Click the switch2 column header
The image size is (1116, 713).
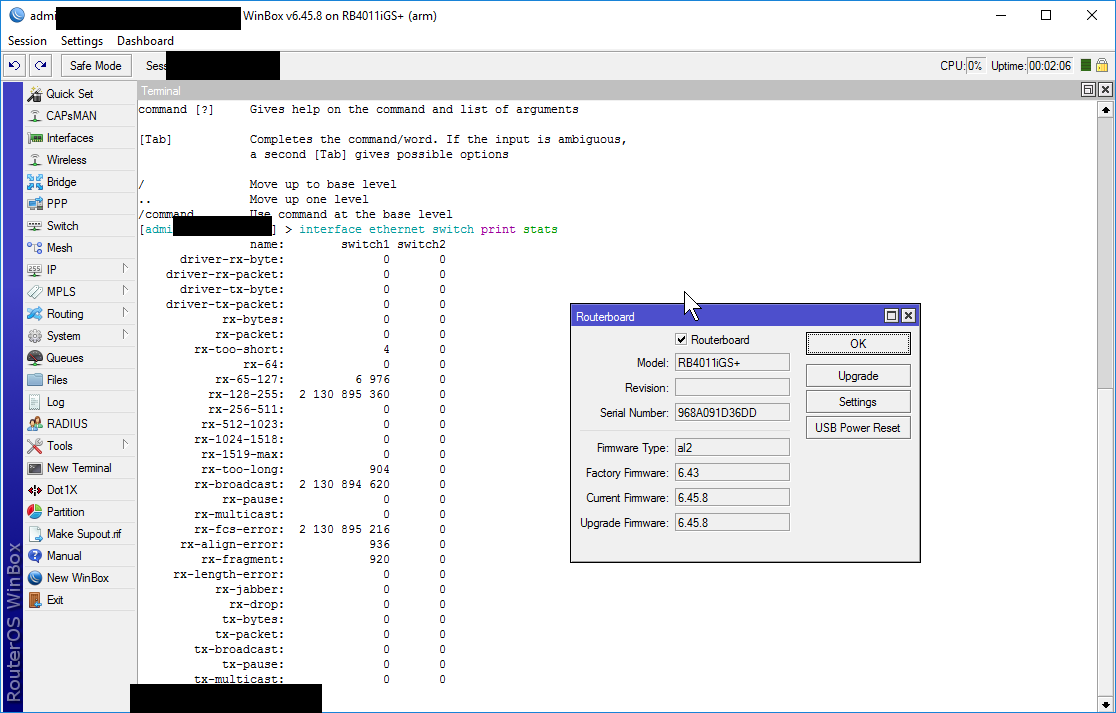coord(421,245)
